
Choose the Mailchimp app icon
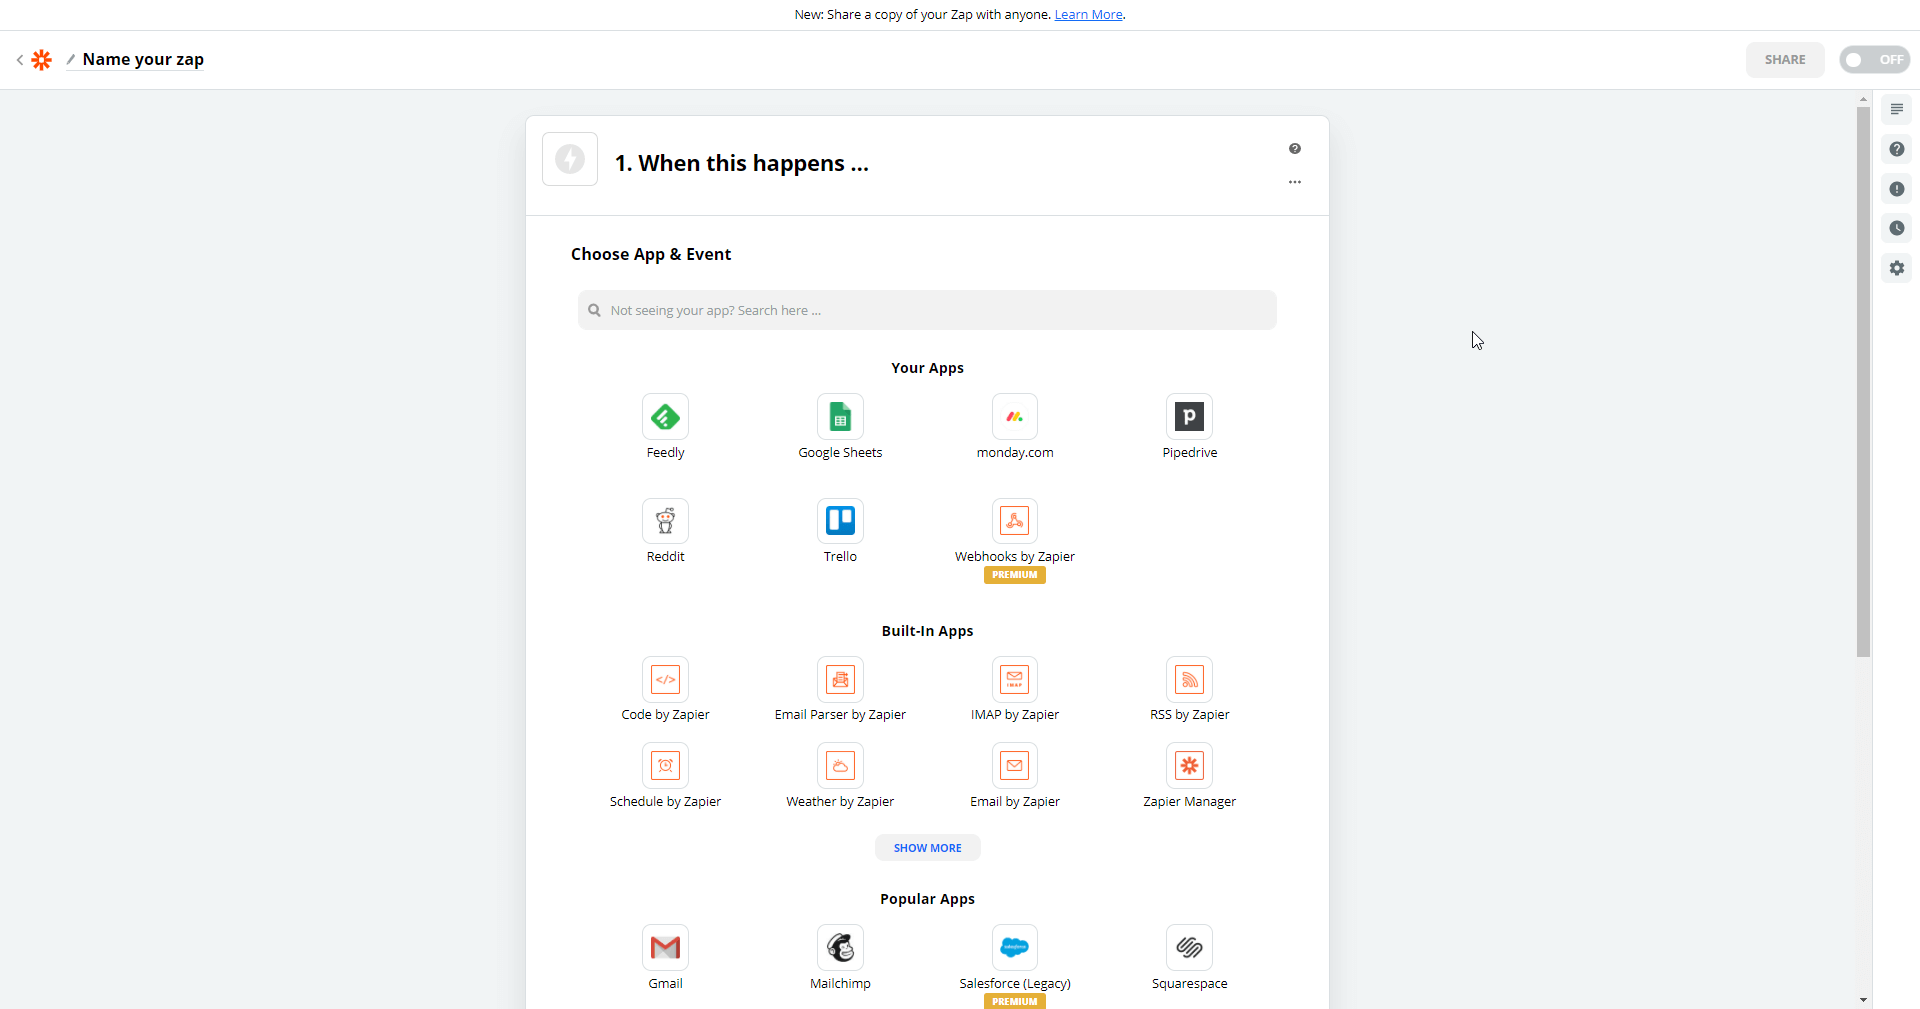point(840,948)
